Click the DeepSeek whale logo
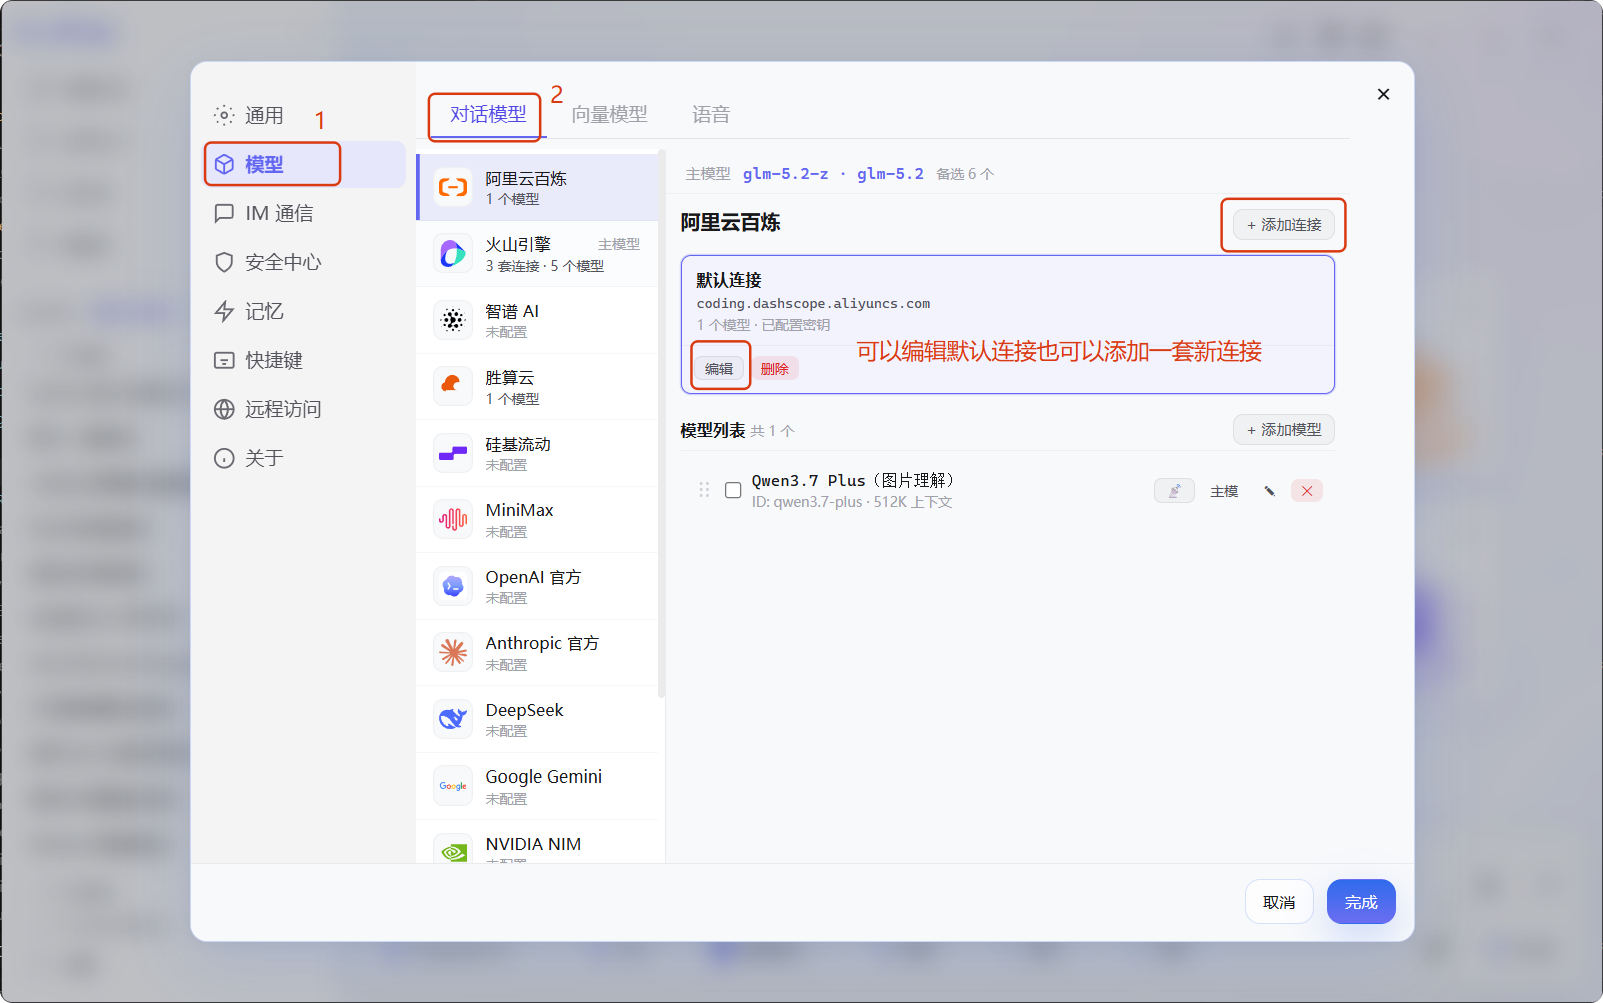This screenshot has width=1603, height=1003. coord(453,719)
